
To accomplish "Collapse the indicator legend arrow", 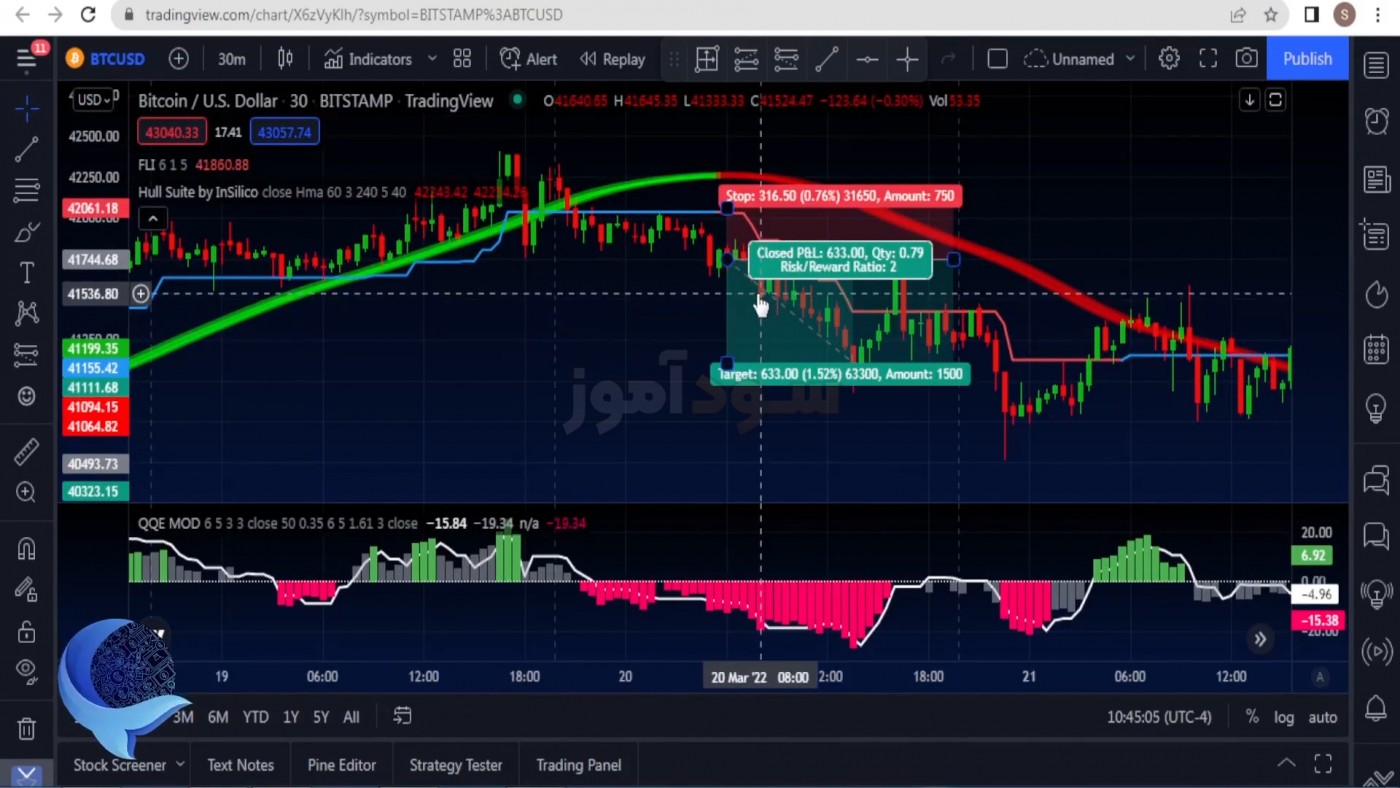I will (x=152, y=219).
